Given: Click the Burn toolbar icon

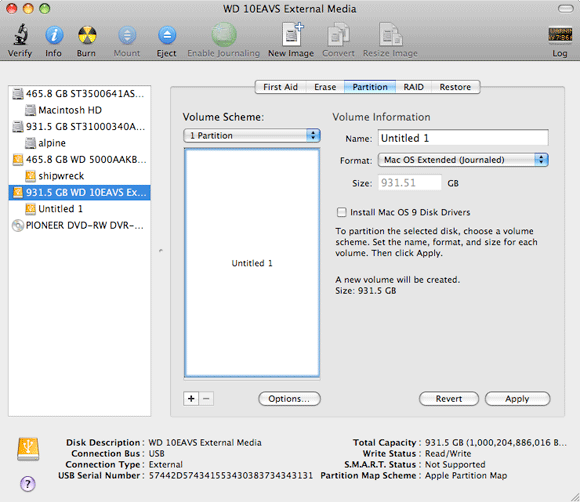Looking at the screenshot, I should coord(87,36).
